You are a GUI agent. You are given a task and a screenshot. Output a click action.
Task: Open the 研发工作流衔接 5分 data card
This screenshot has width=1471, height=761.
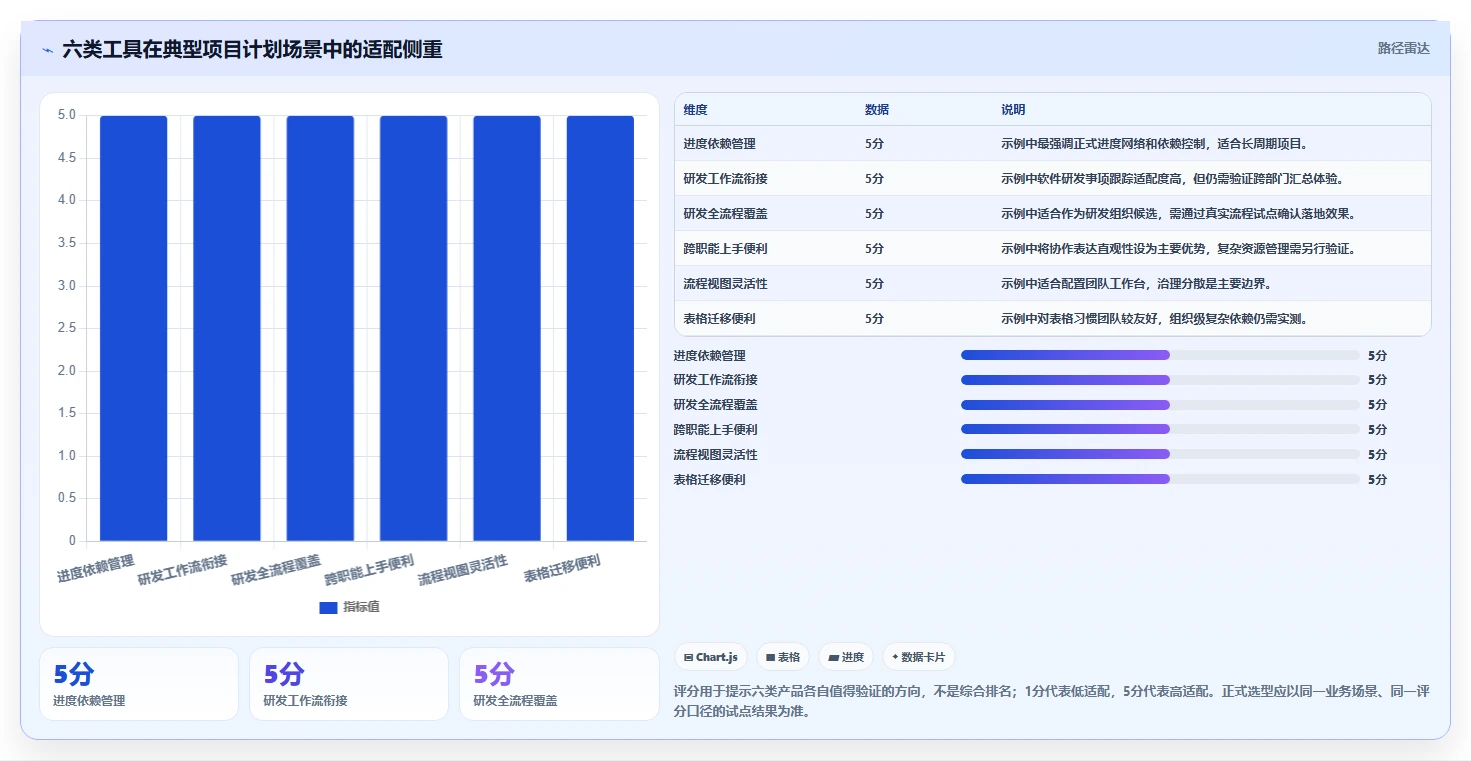tap(349, 684)
